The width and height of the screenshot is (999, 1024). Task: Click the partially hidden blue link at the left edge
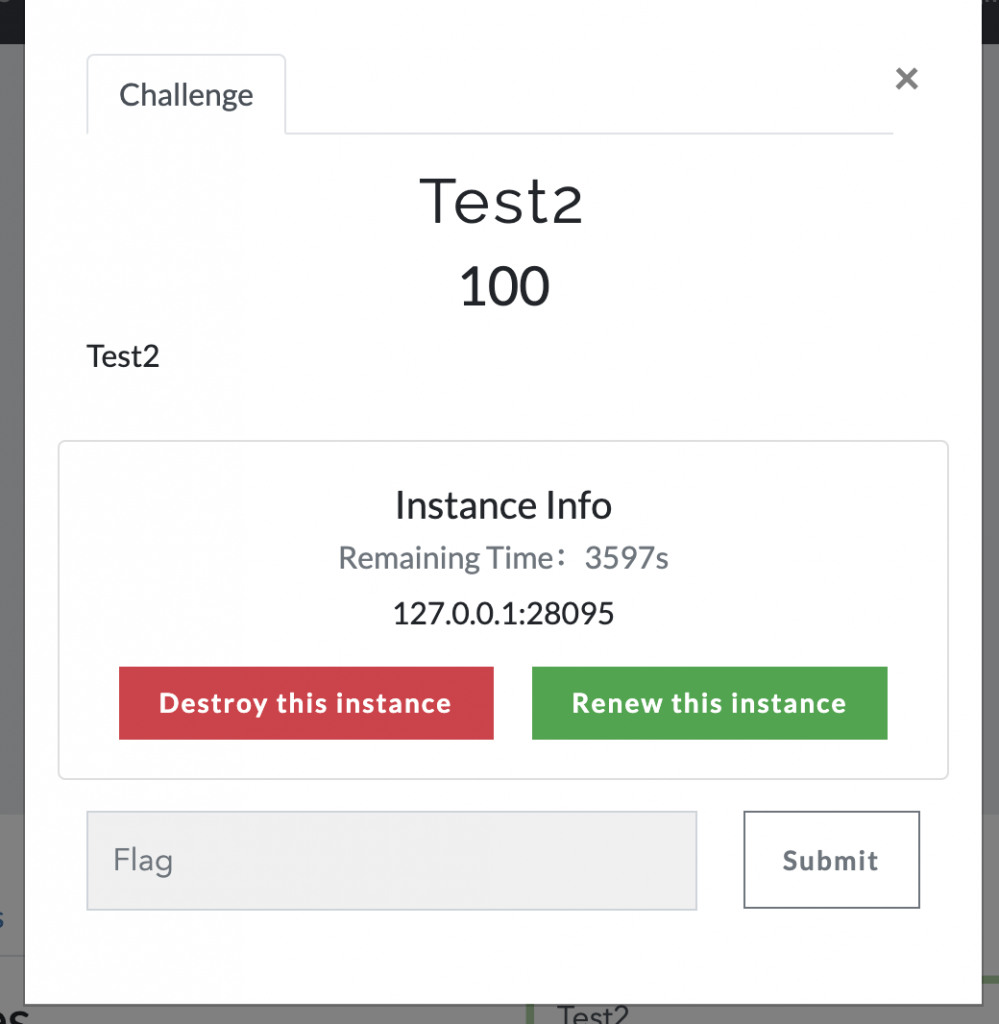[3, 918]
